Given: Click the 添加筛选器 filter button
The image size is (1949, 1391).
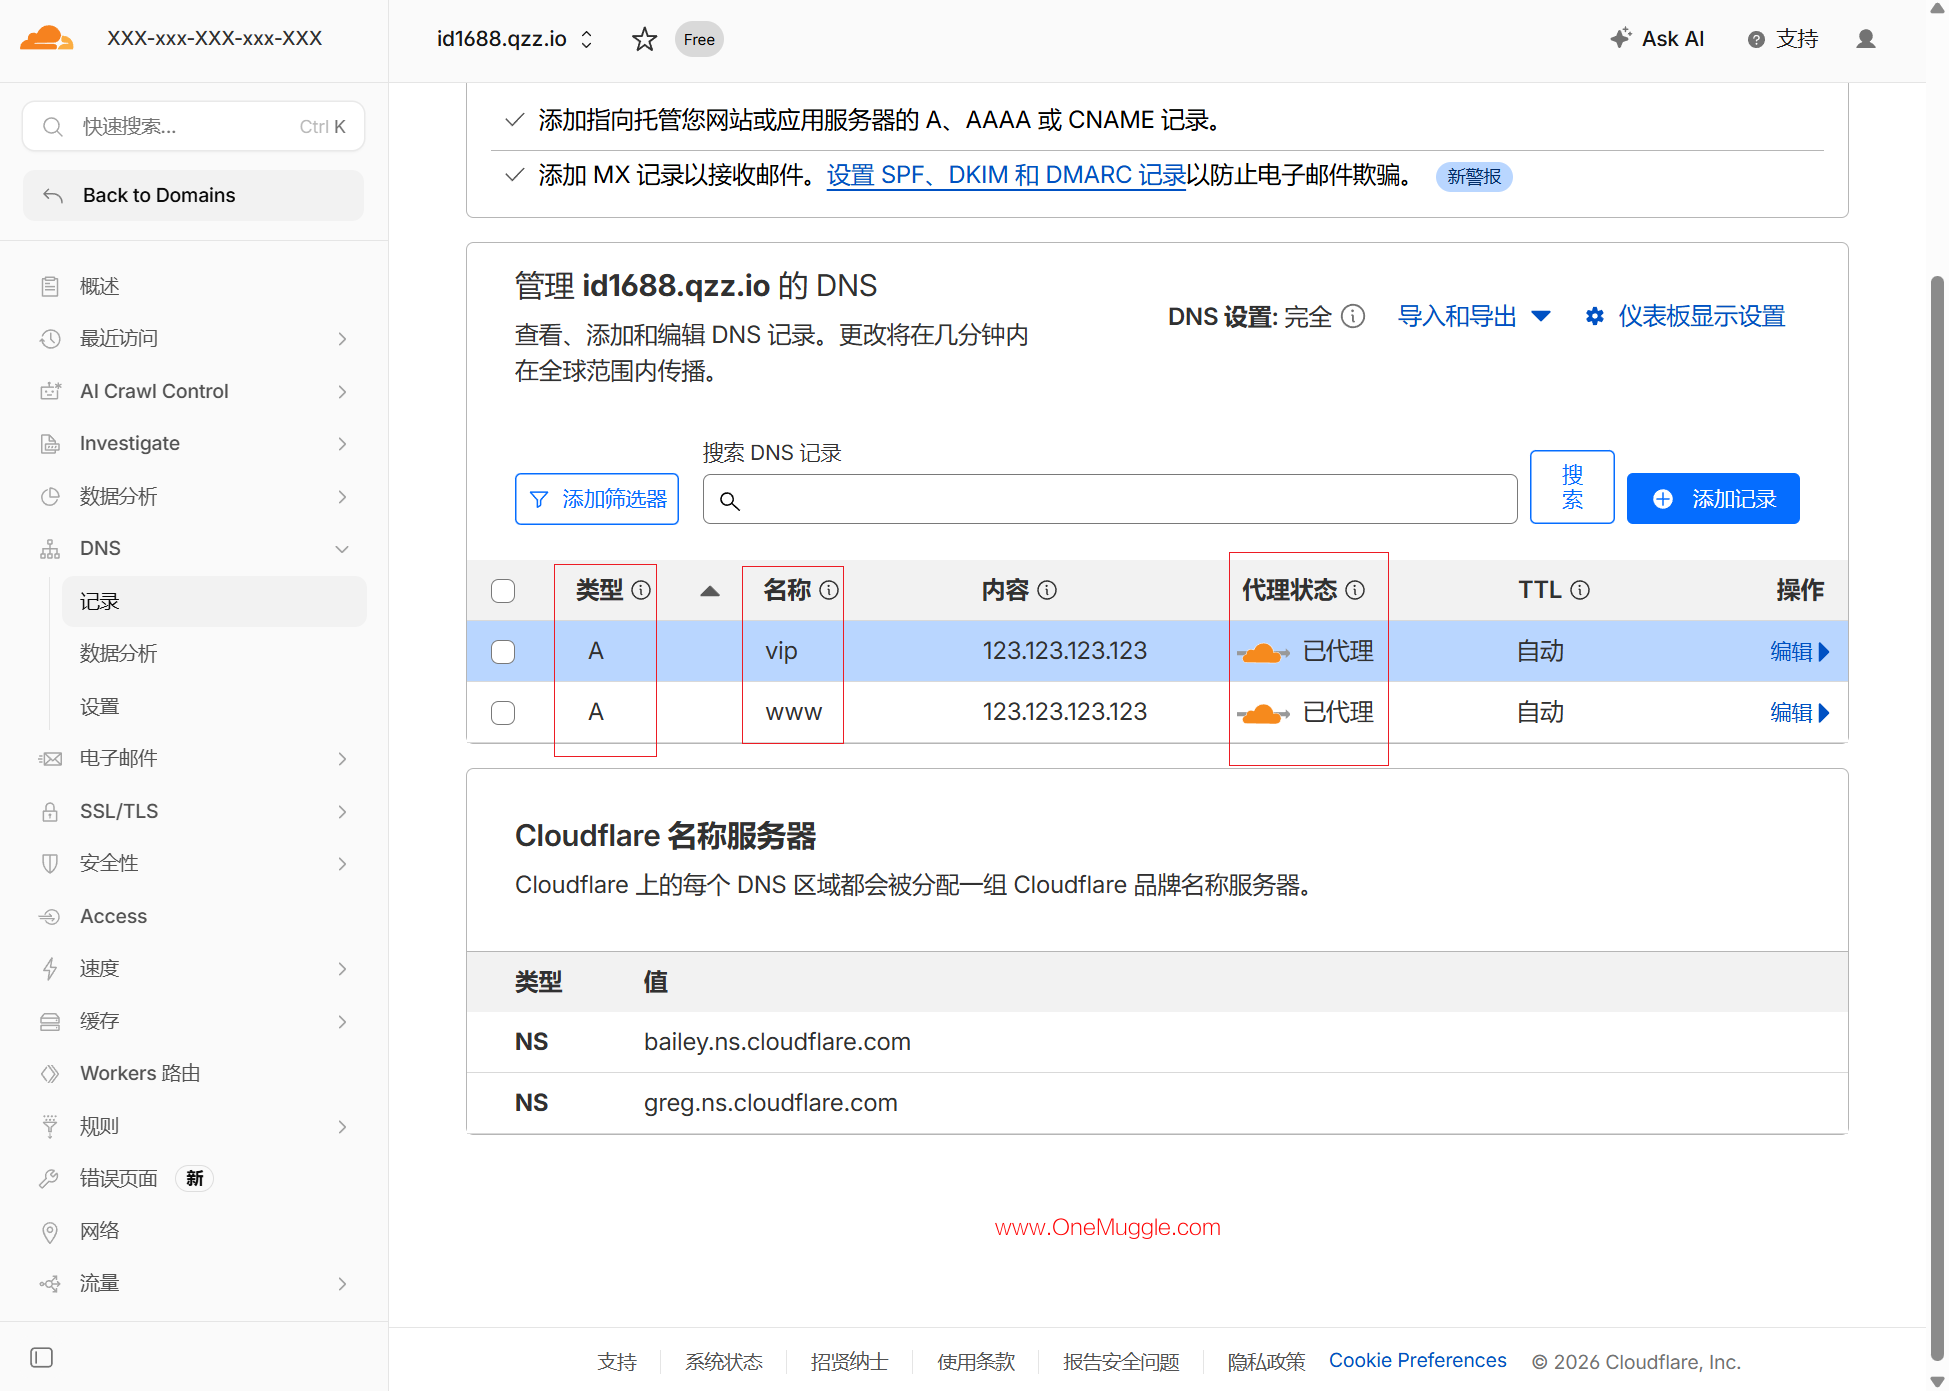Looking at the screenshot, I should (597, 499).
